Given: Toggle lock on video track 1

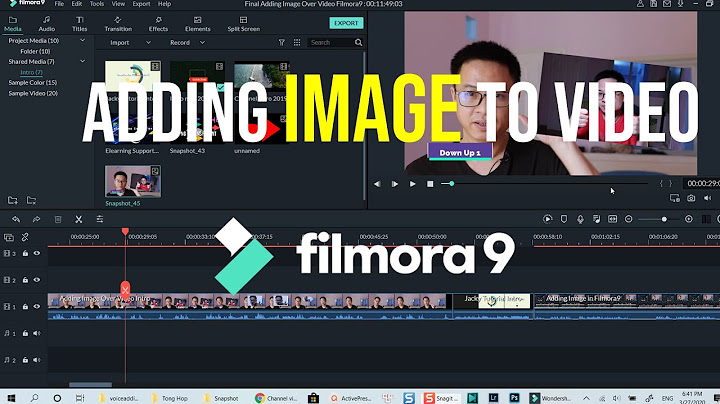Looking at the screenshot, I should [25, 306].
